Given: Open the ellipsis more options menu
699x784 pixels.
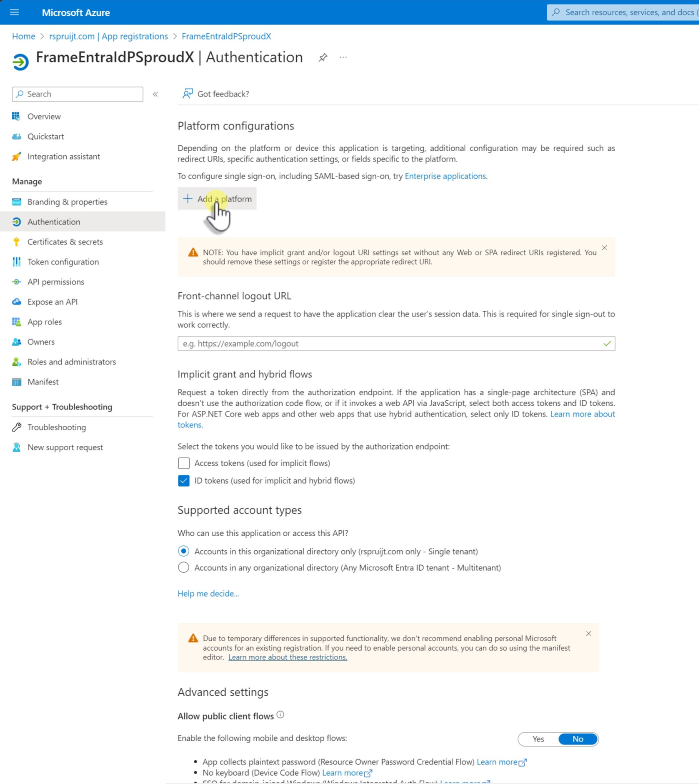Looking at the screenshot, I should tap(344, 58).
